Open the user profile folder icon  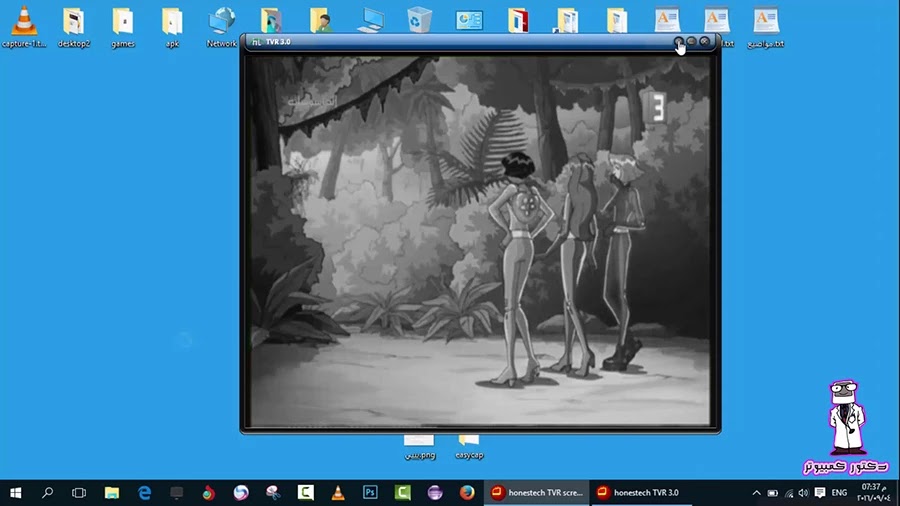[x=321, y=21]
